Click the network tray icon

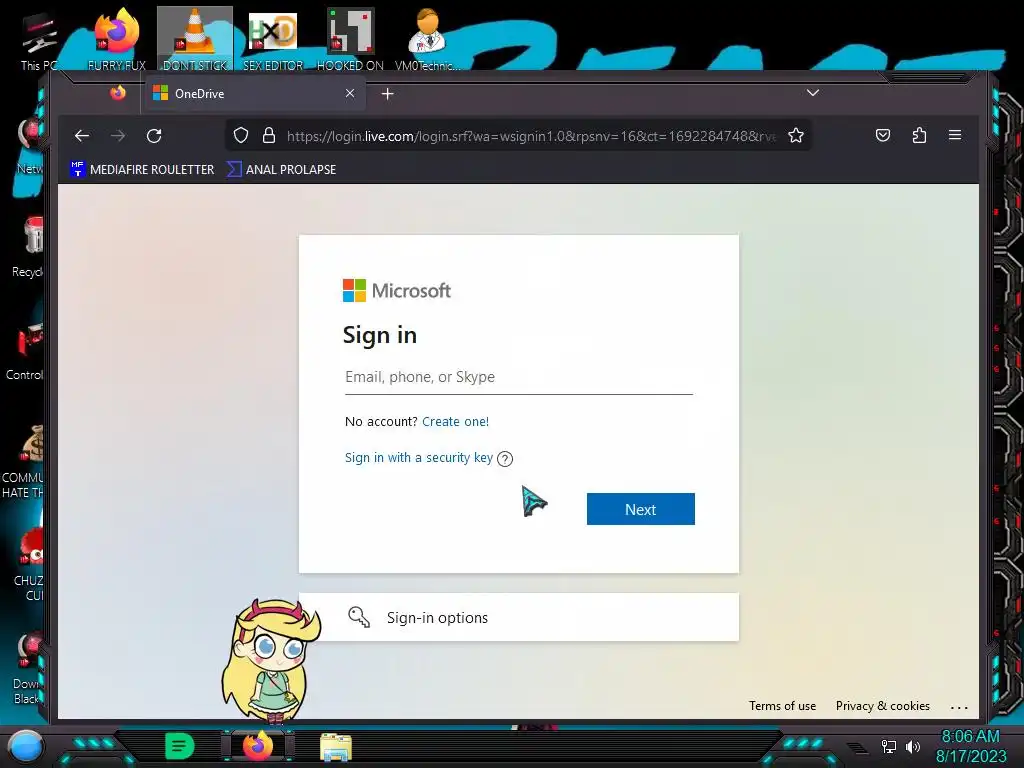[889, 746]
